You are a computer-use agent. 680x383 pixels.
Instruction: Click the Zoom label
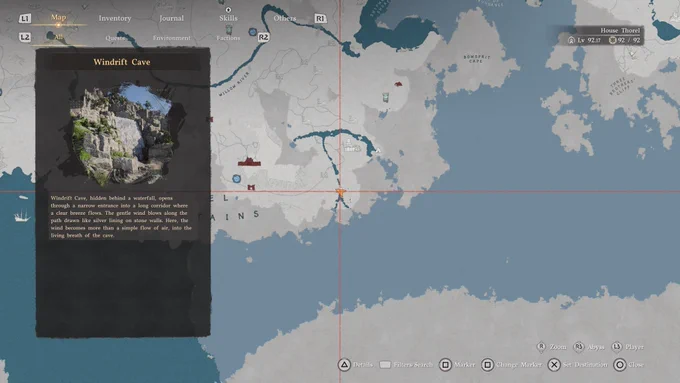click(558, 347)
